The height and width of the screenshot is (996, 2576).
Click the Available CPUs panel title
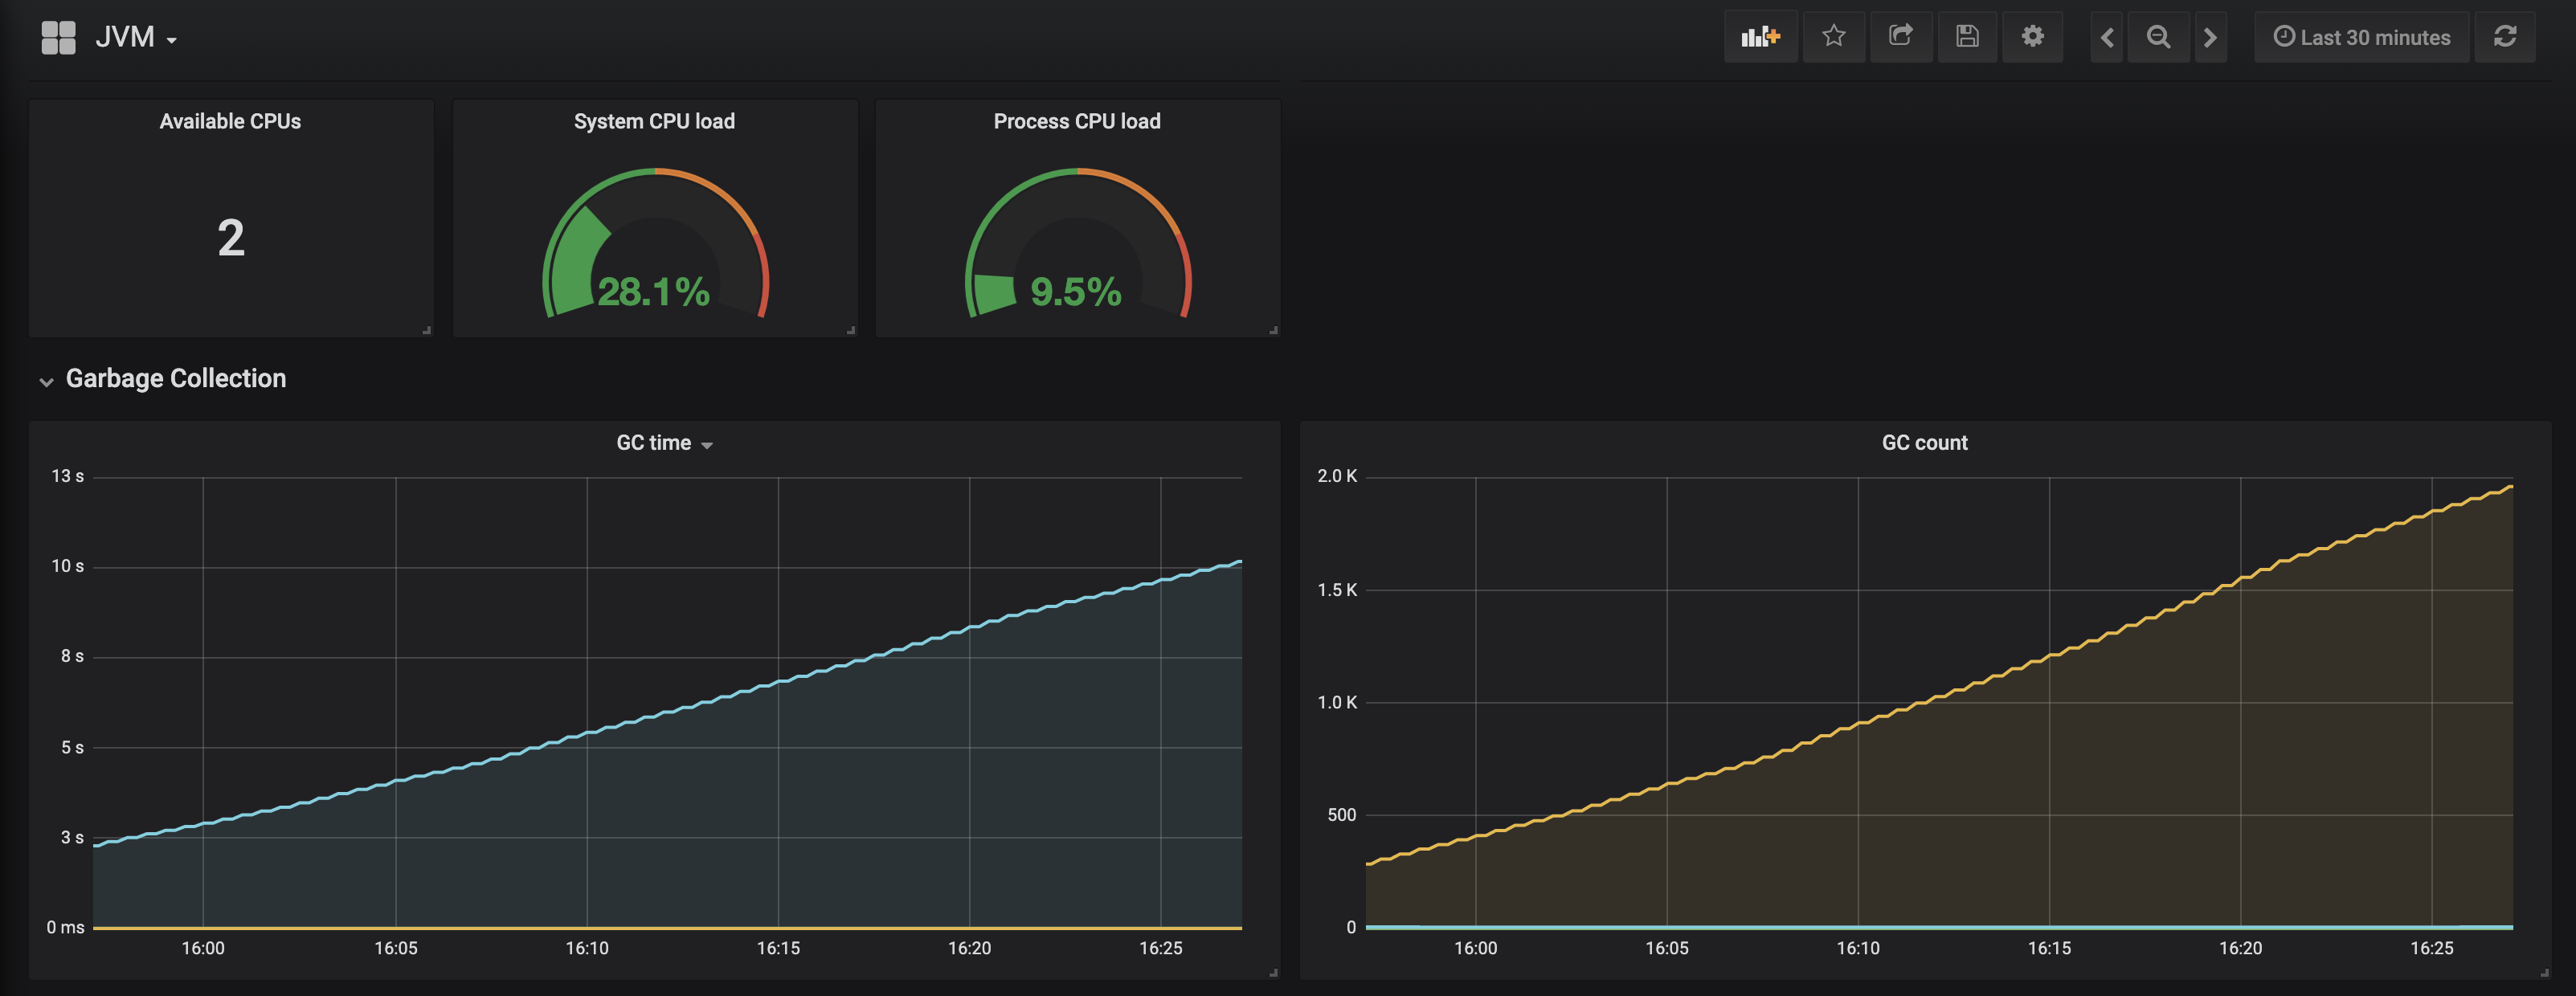[230, 121]
